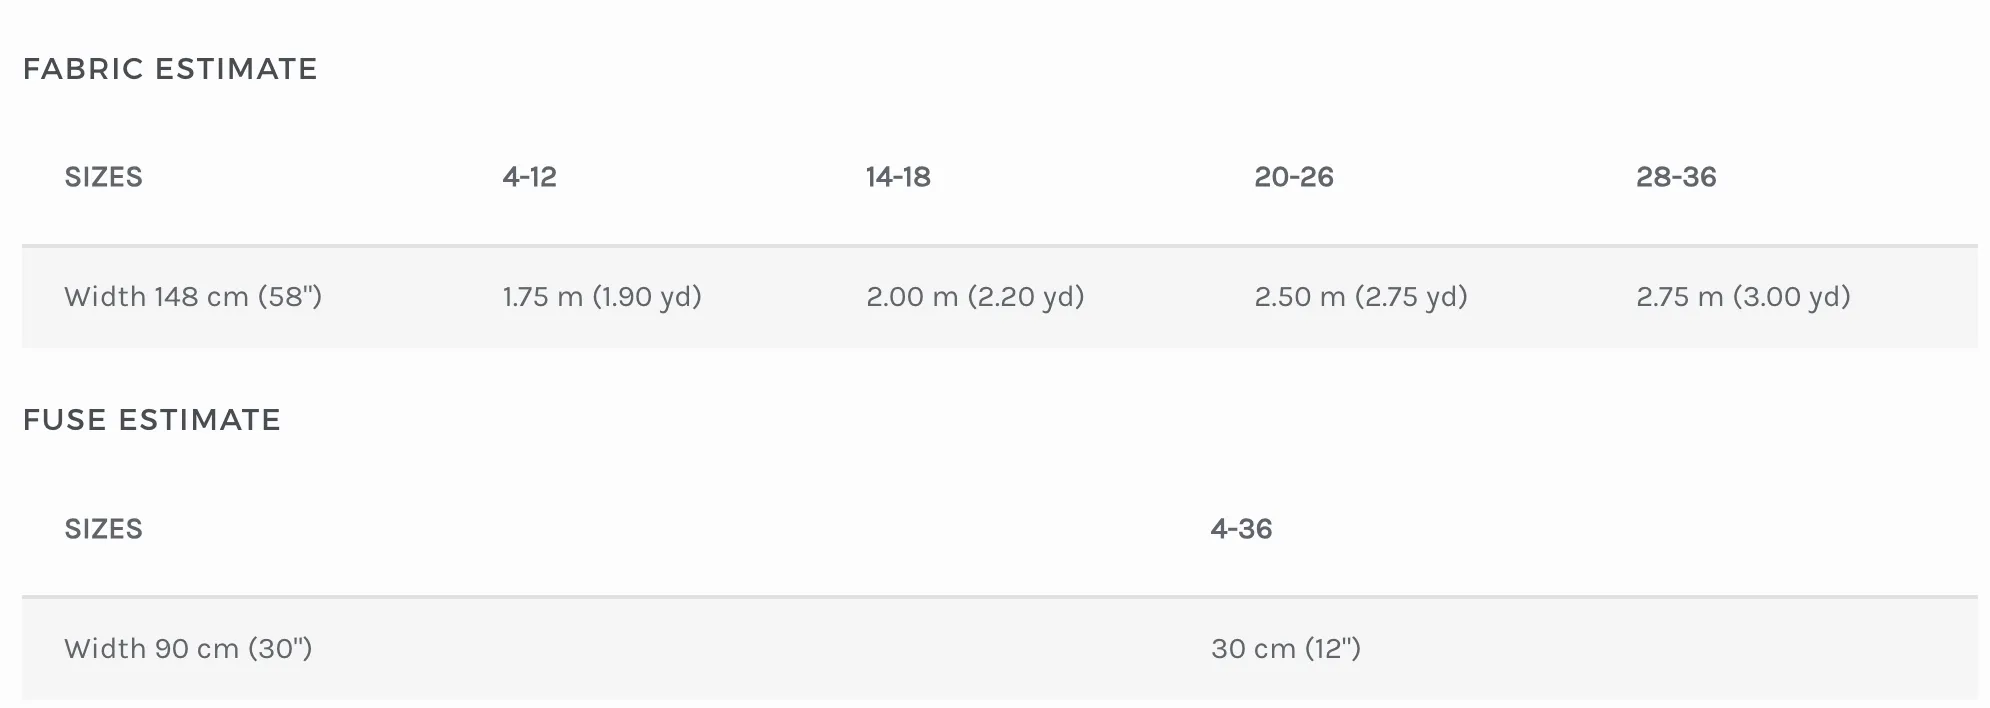Click the SIZES label in fabric table
The width and height of the screenshot is (1990, 708).
pos(104,177)
